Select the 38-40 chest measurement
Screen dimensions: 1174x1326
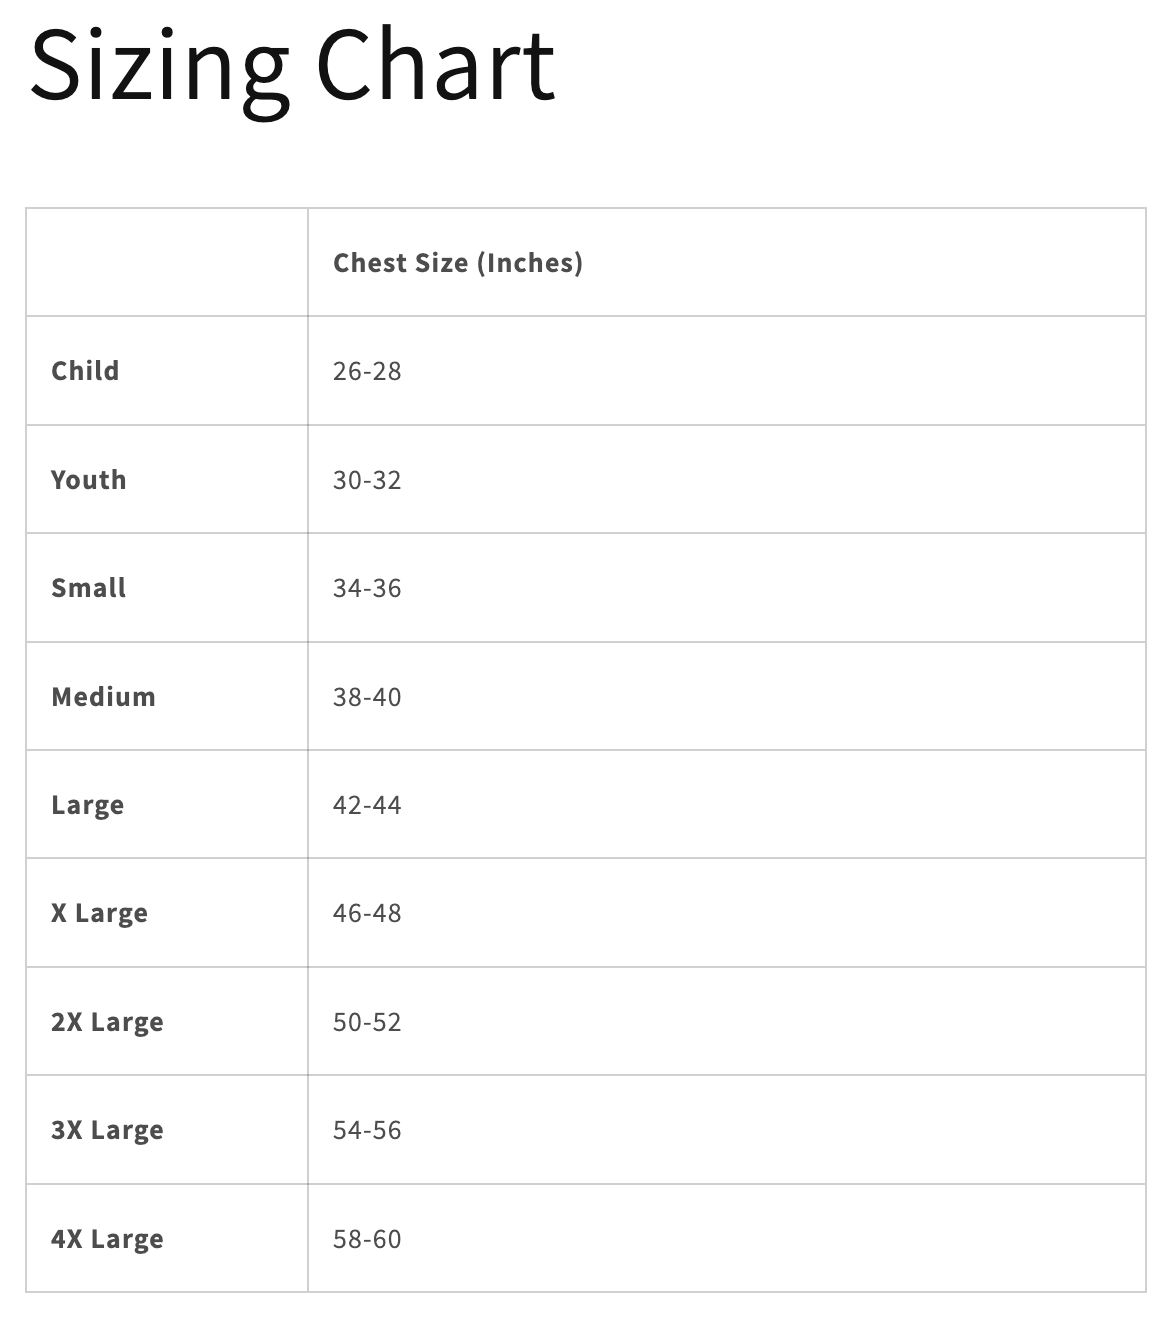[x=367, y=697]
